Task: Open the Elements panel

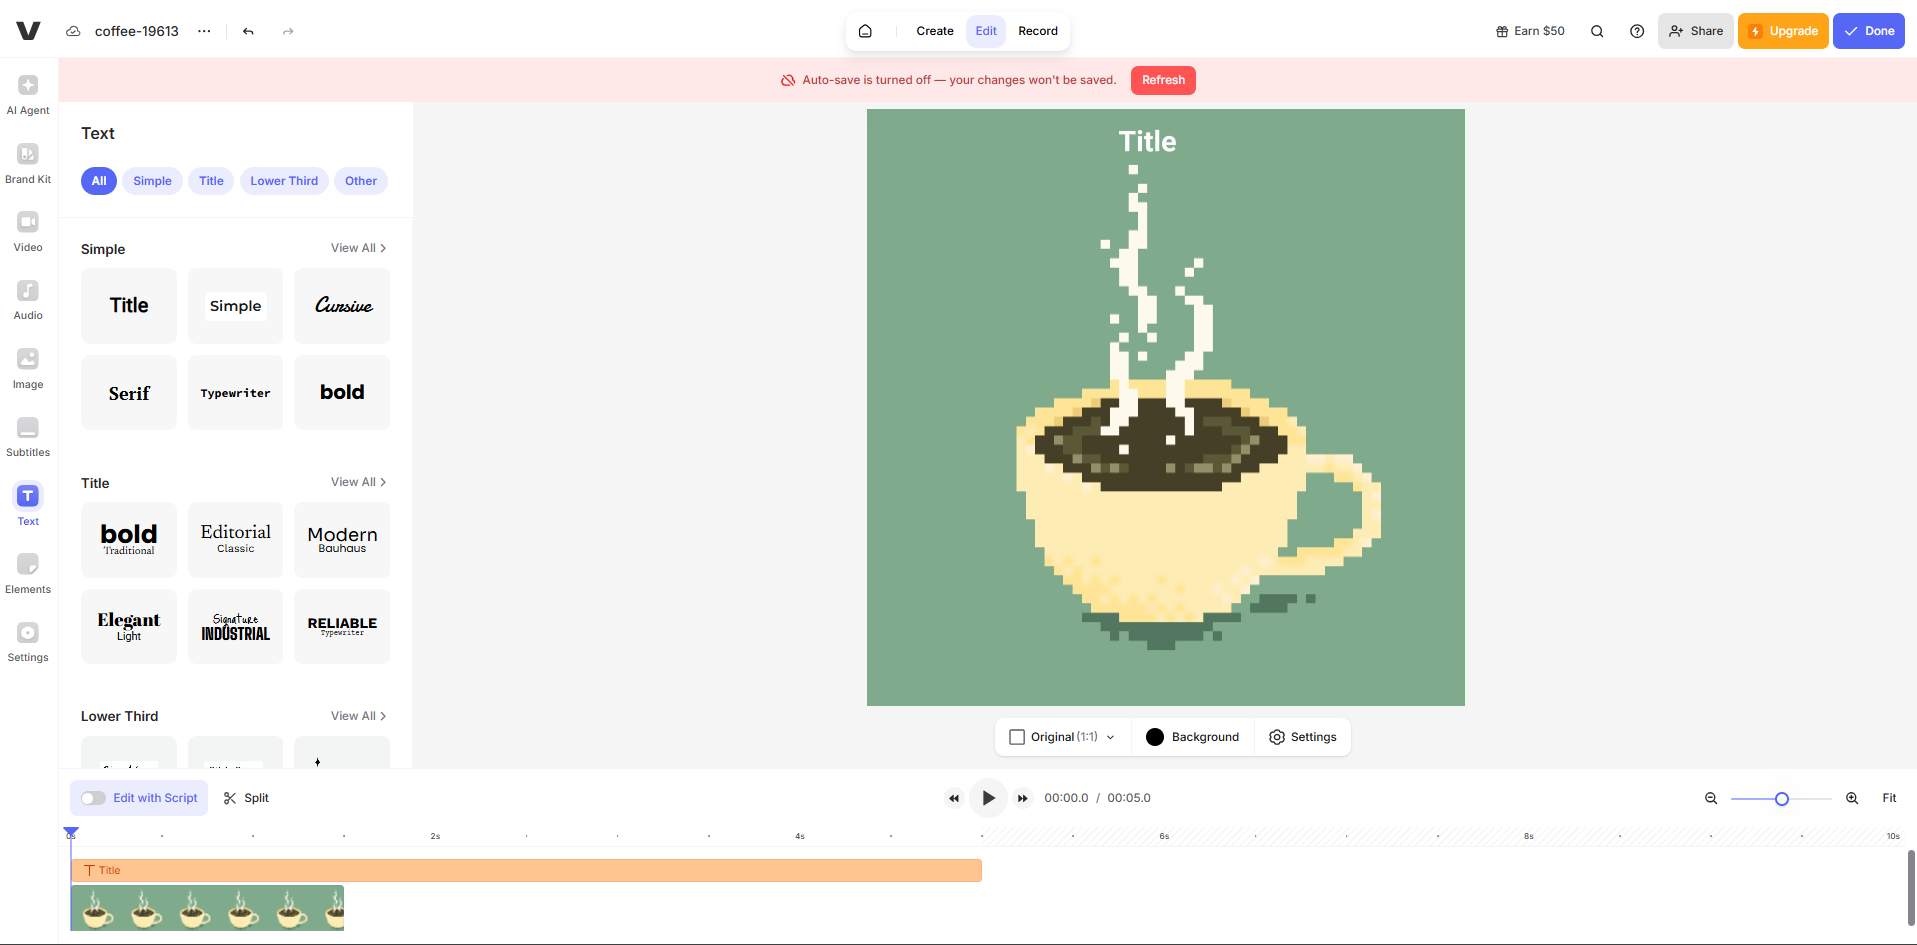Action: [x=27, y=572]
